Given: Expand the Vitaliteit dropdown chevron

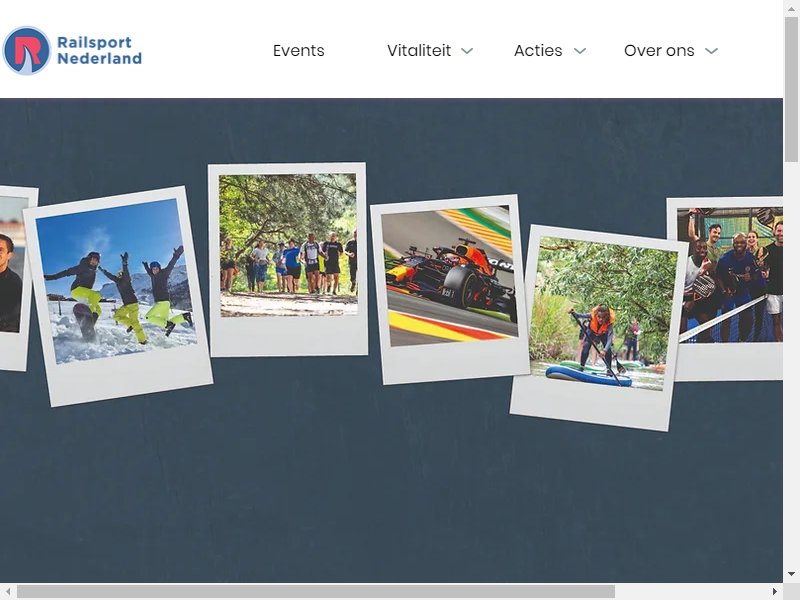Looking at the screenshot, I should (x=467, y=51).
